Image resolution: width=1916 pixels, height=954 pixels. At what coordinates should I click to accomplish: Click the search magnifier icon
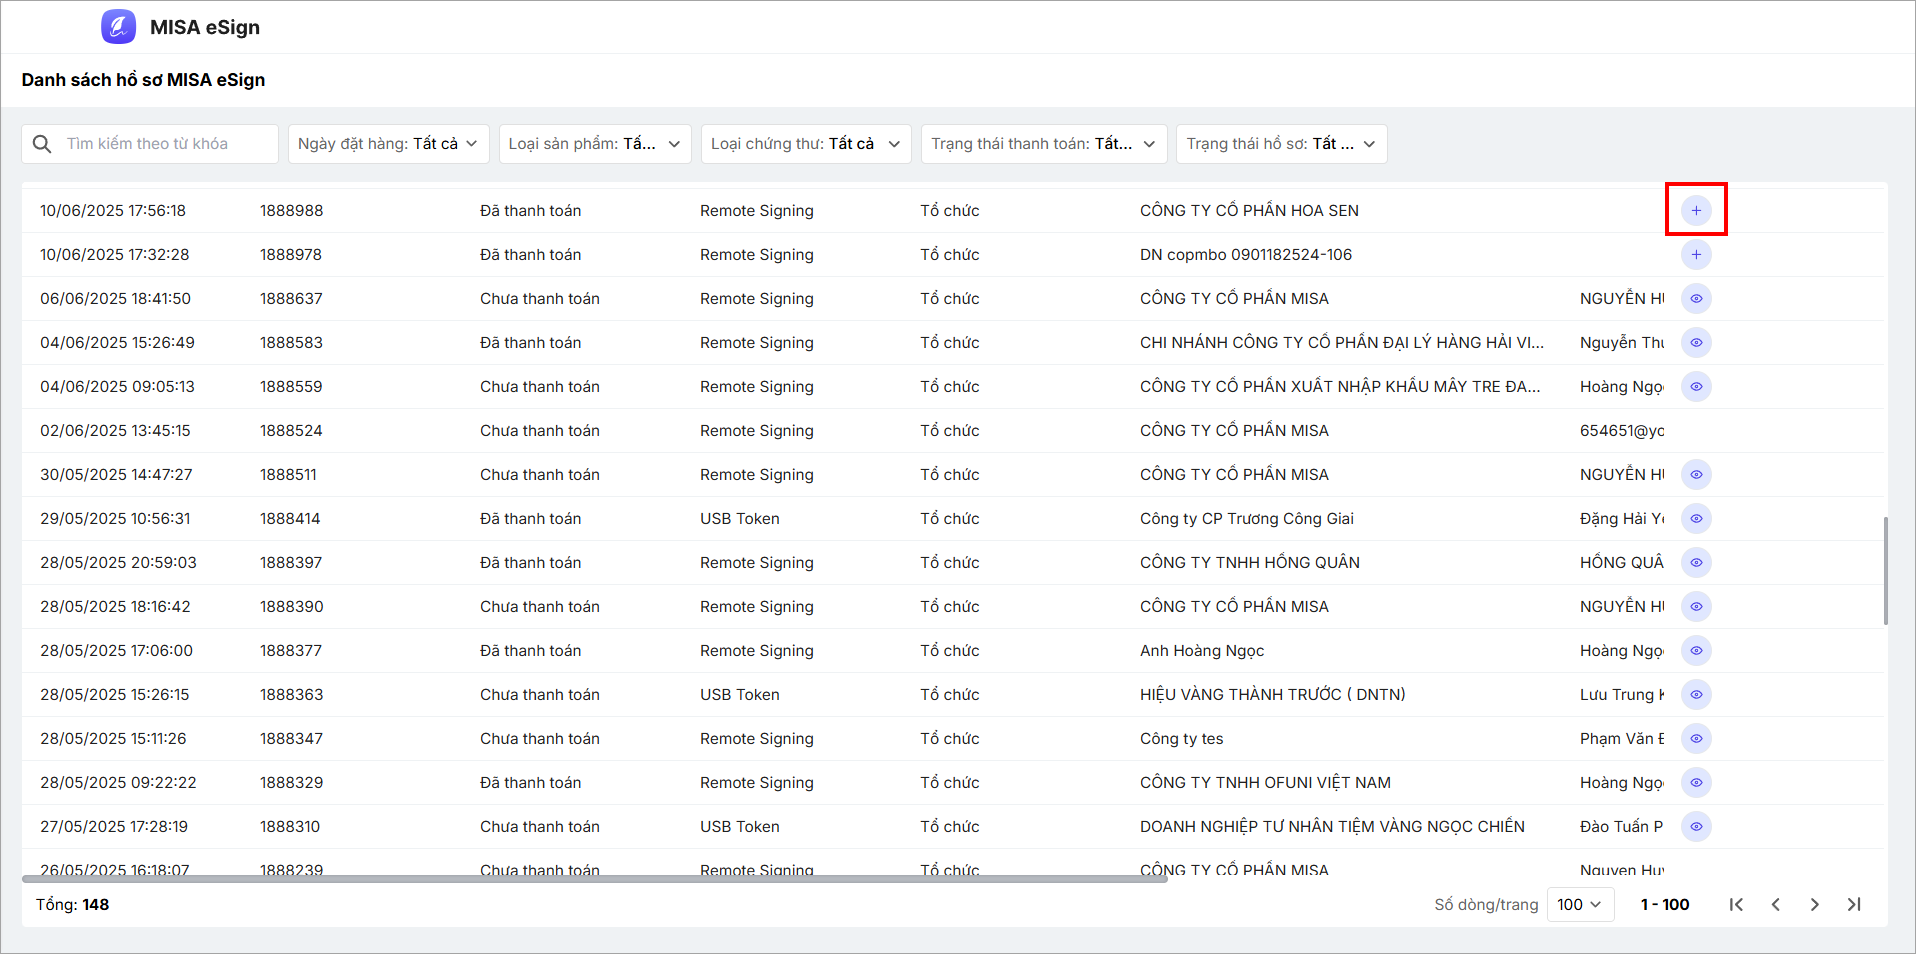[42, 144]
